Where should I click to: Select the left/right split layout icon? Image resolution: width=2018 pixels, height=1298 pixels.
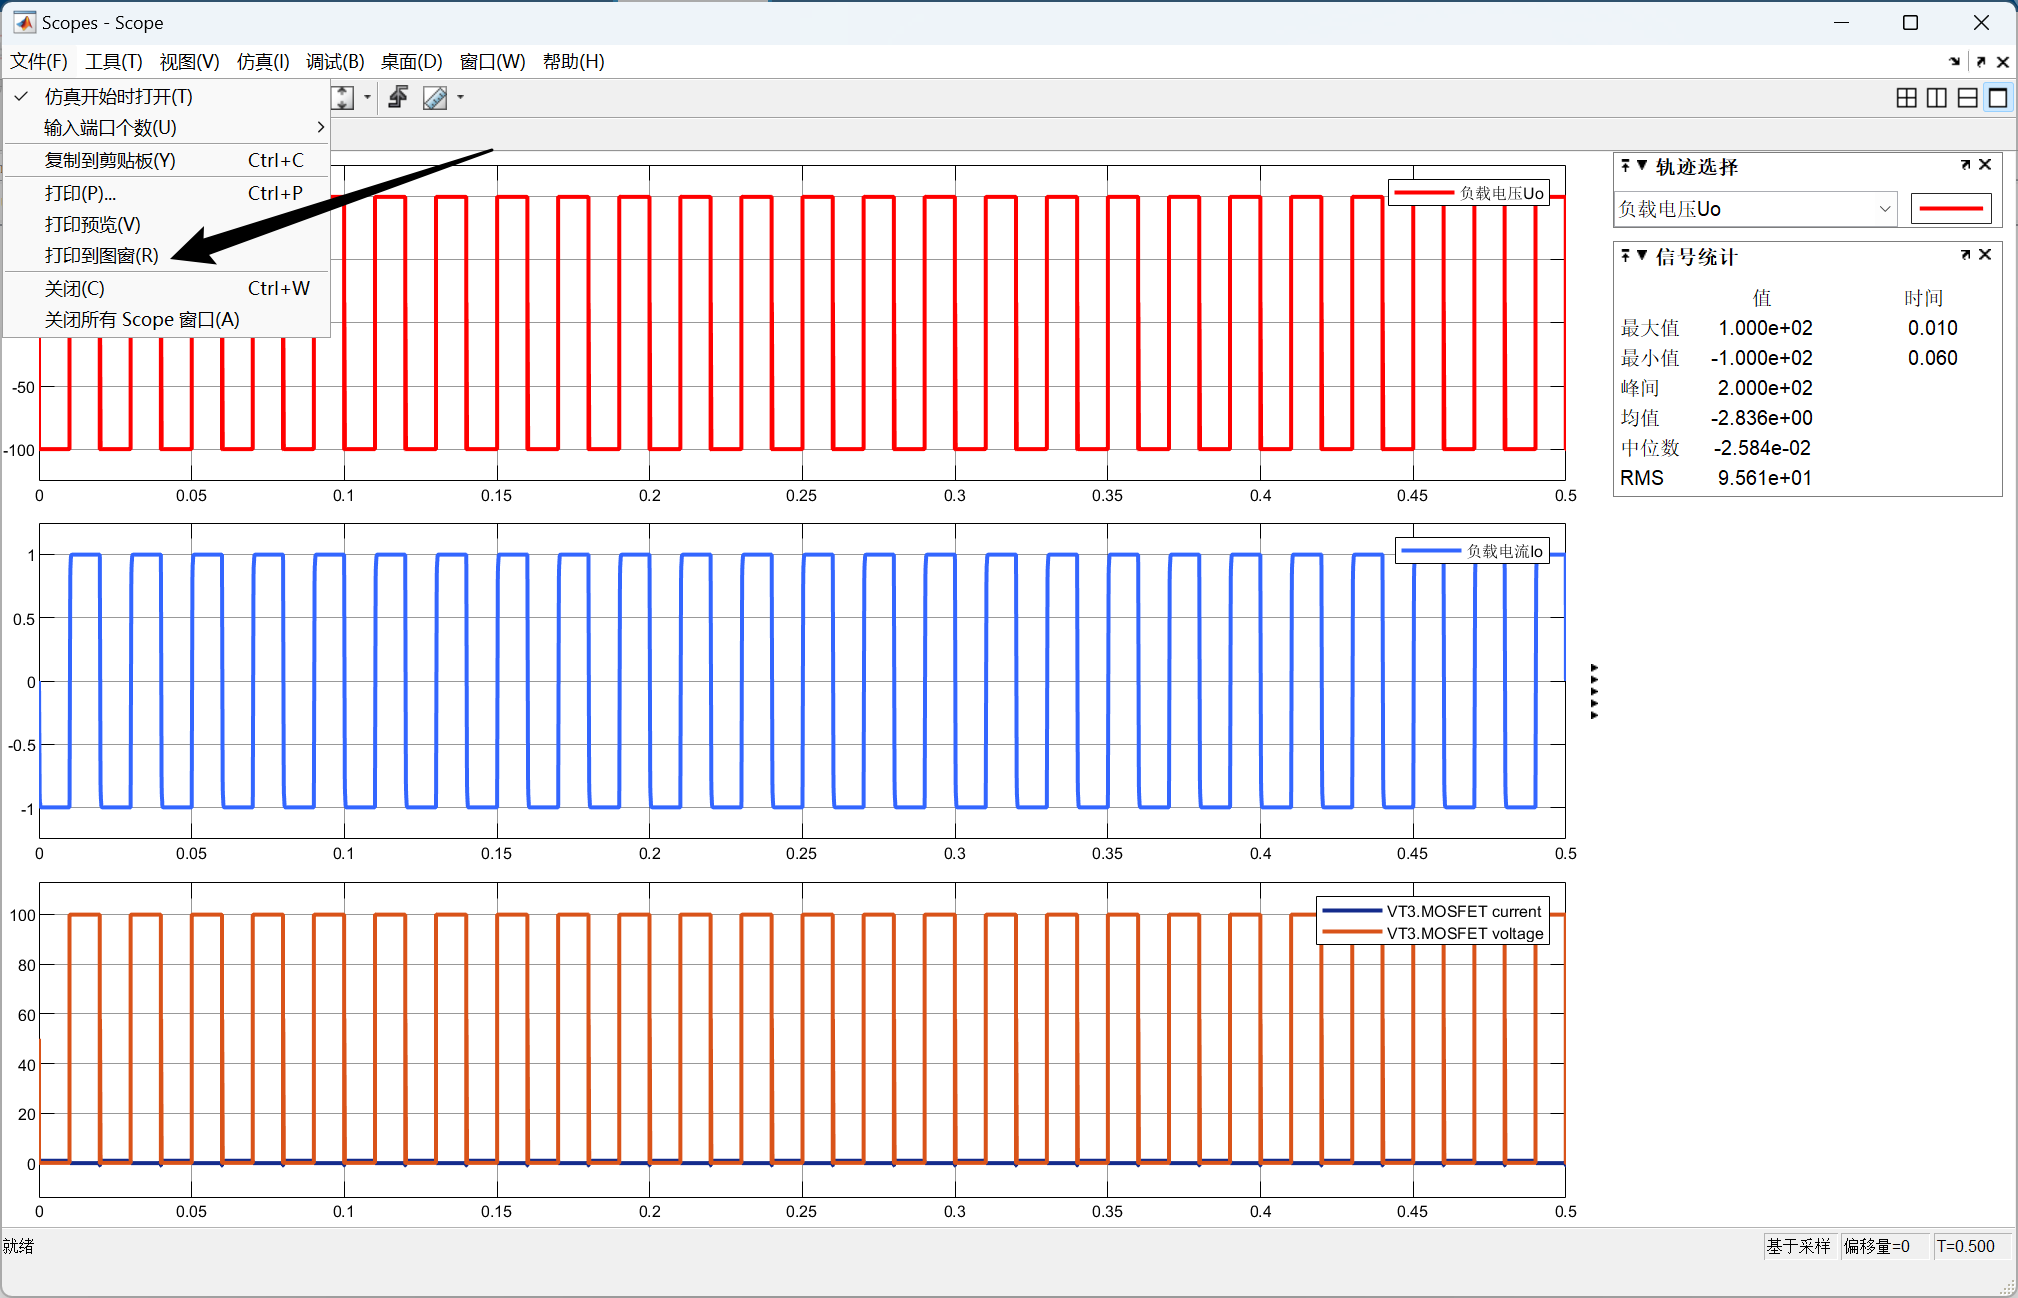tap(1936, 97)
